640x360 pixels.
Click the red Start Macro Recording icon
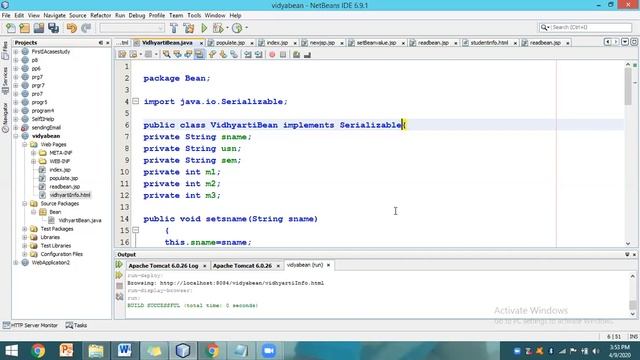(272, 54)
